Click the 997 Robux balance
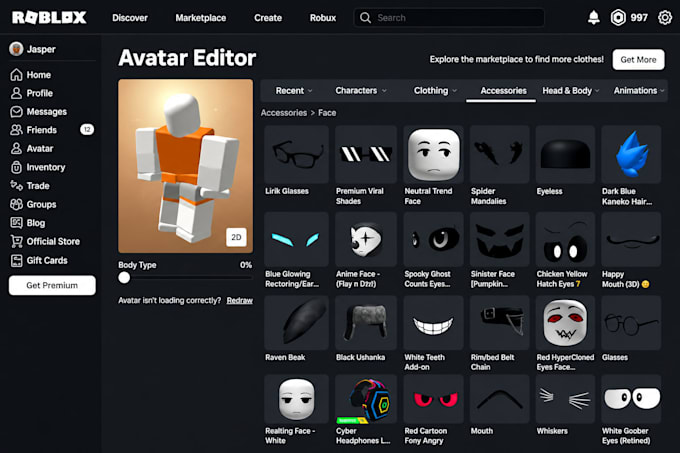Screen dimensions: 680x453 (x=639, y=18)
